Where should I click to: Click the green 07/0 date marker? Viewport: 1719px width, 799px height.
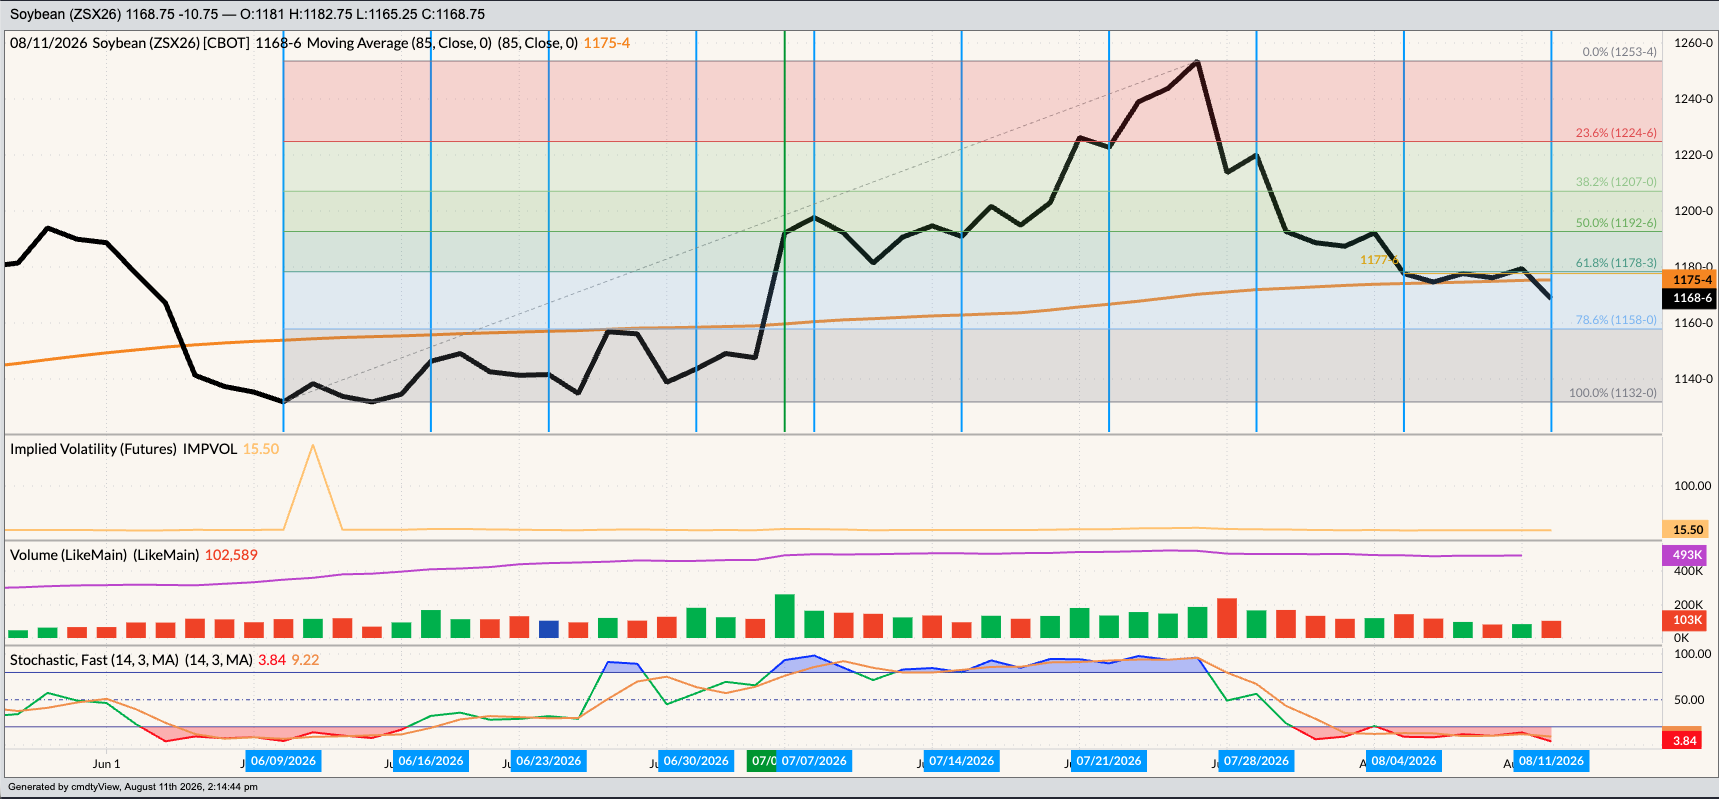762,761
